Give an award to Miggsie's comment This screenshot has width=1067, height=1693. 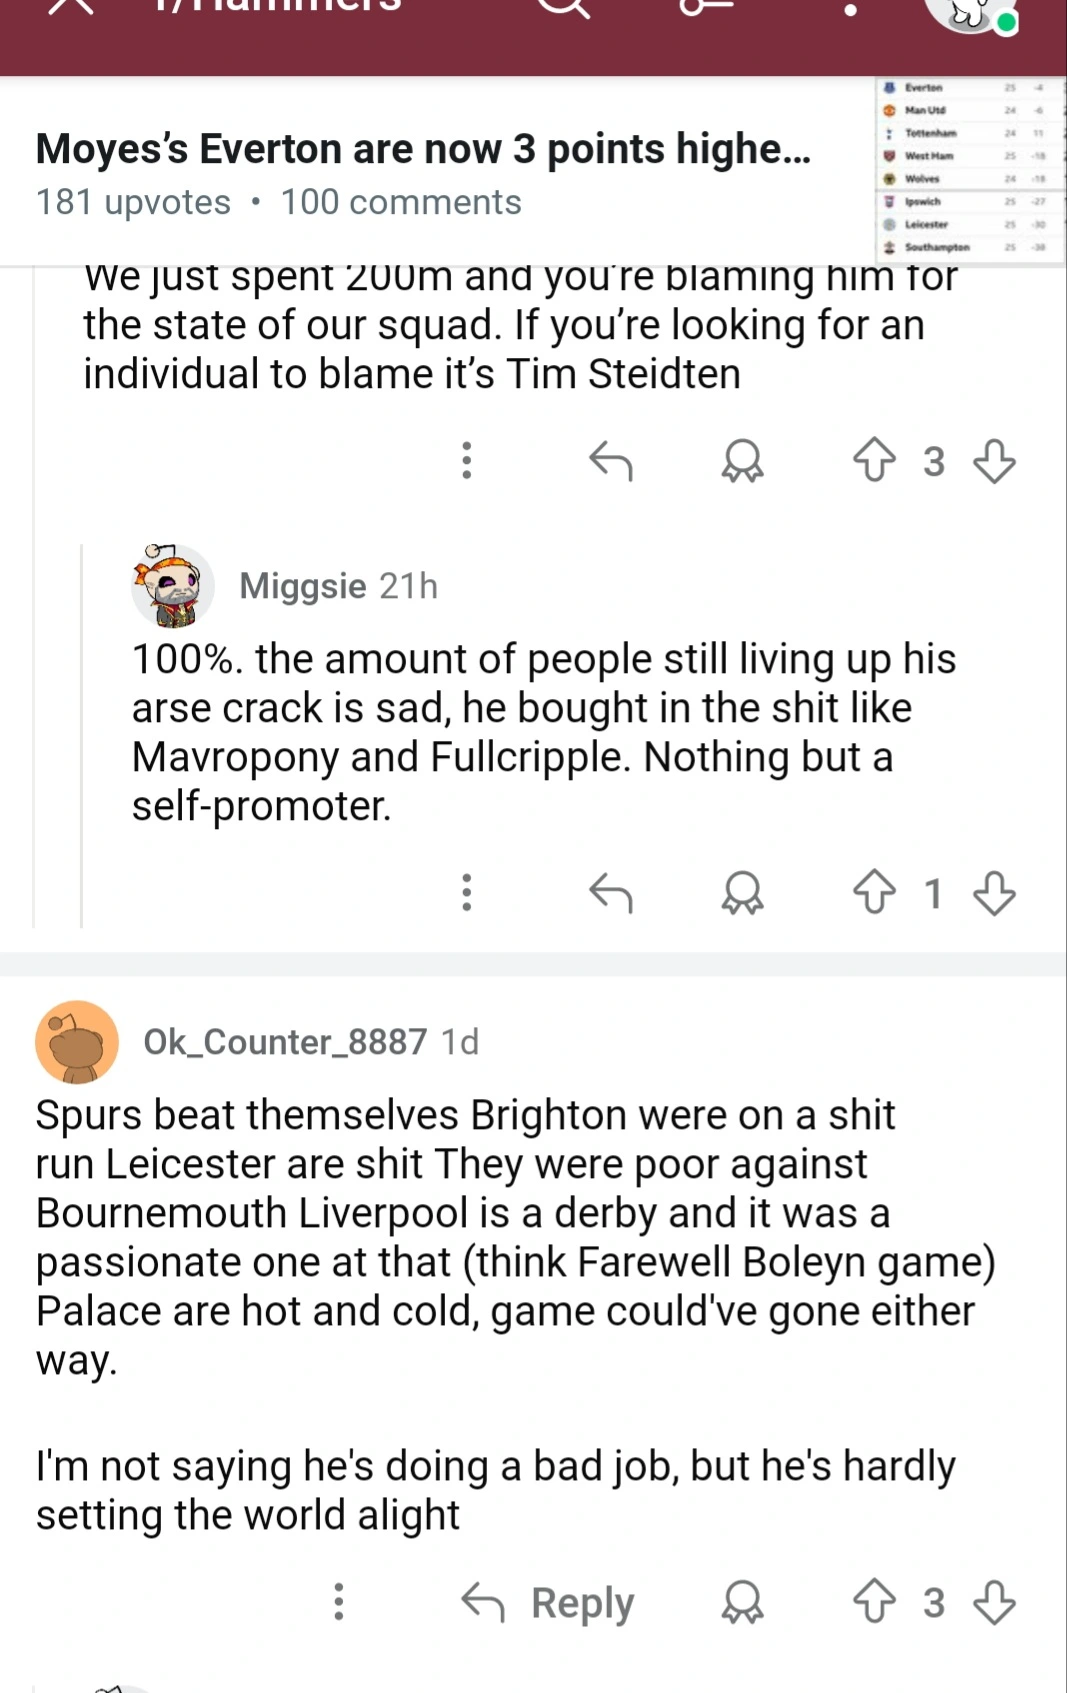[742, 892]
